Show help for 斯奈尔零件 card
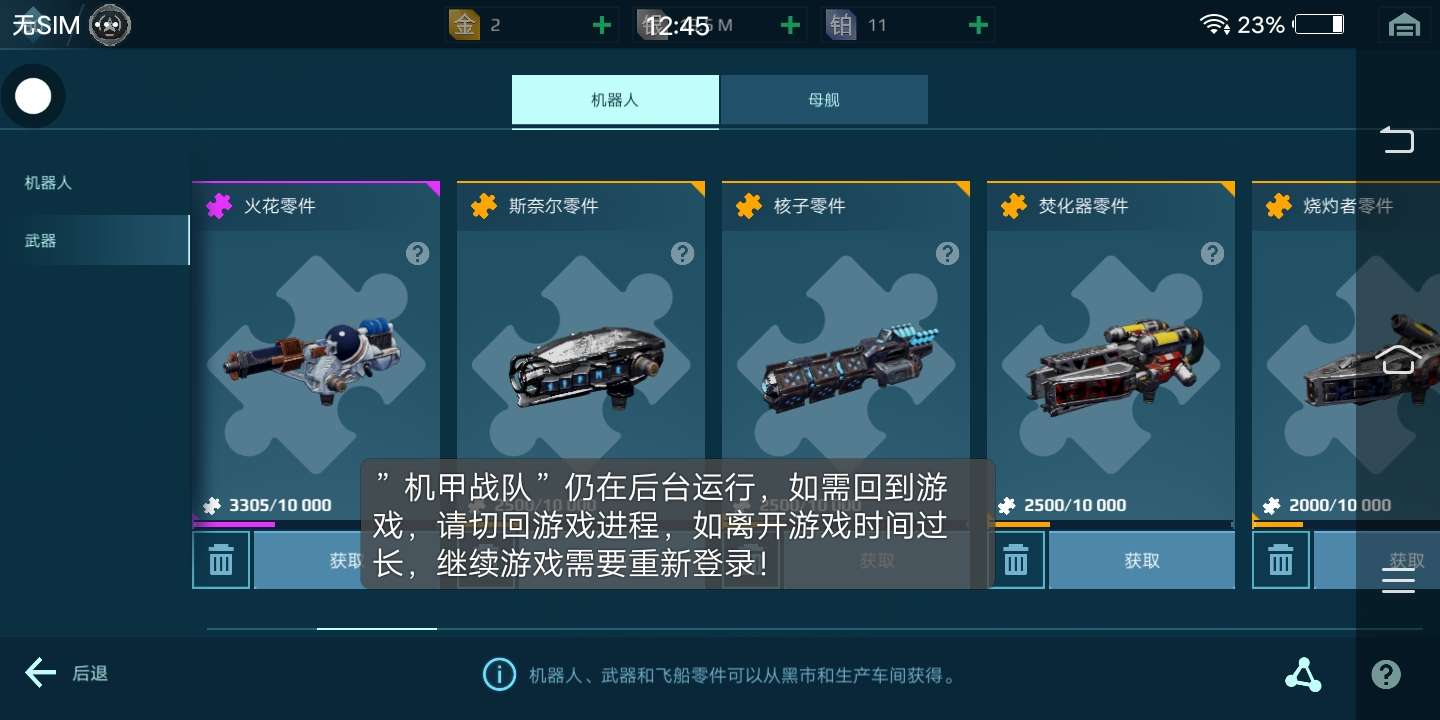The width and height of the screenshot is (1440, 720). (682, 253)
